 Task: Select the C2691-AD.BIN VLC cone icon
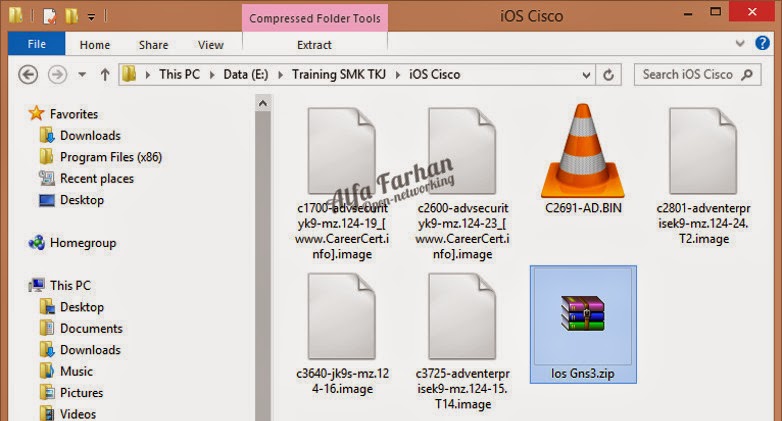(583, 150)
